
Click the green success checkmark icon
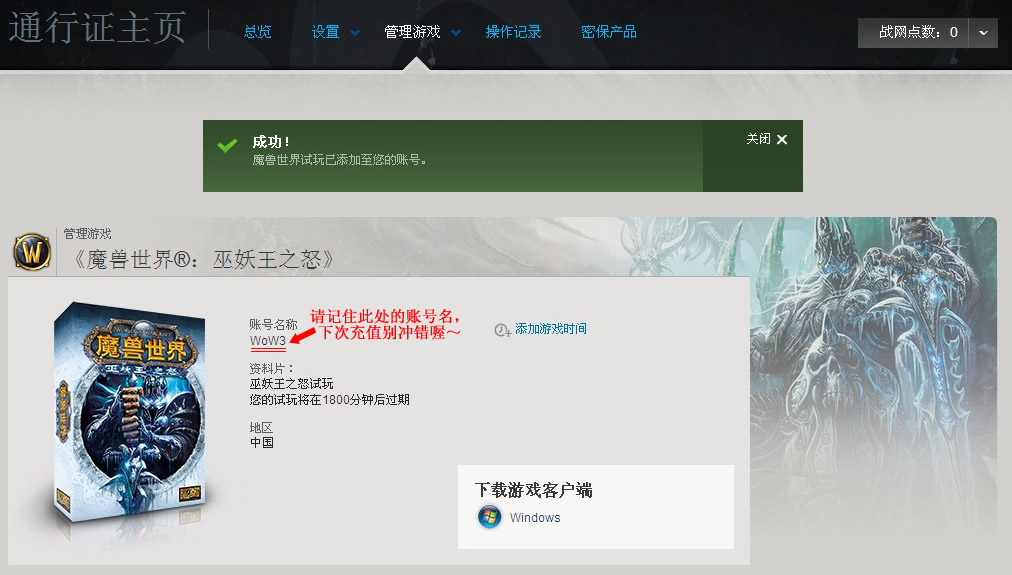click(x=227, y=145)
